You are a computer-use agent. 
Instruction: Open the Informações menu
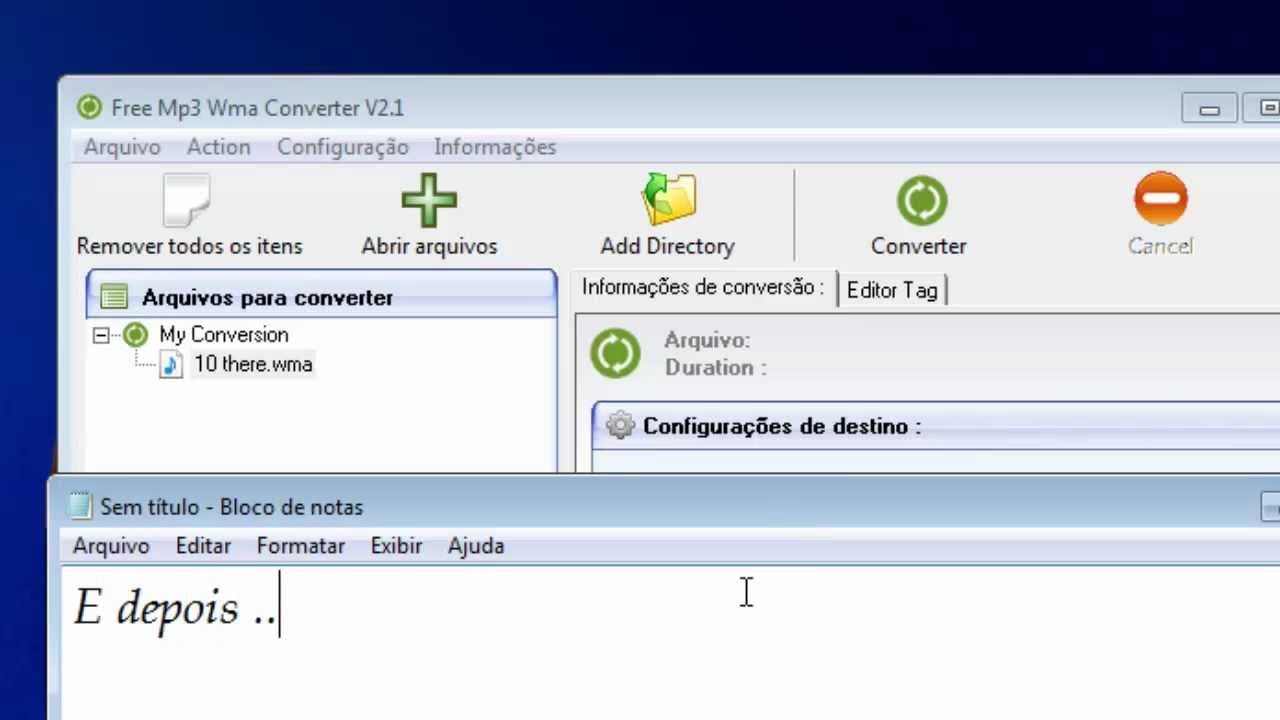(x=495, y=147)
